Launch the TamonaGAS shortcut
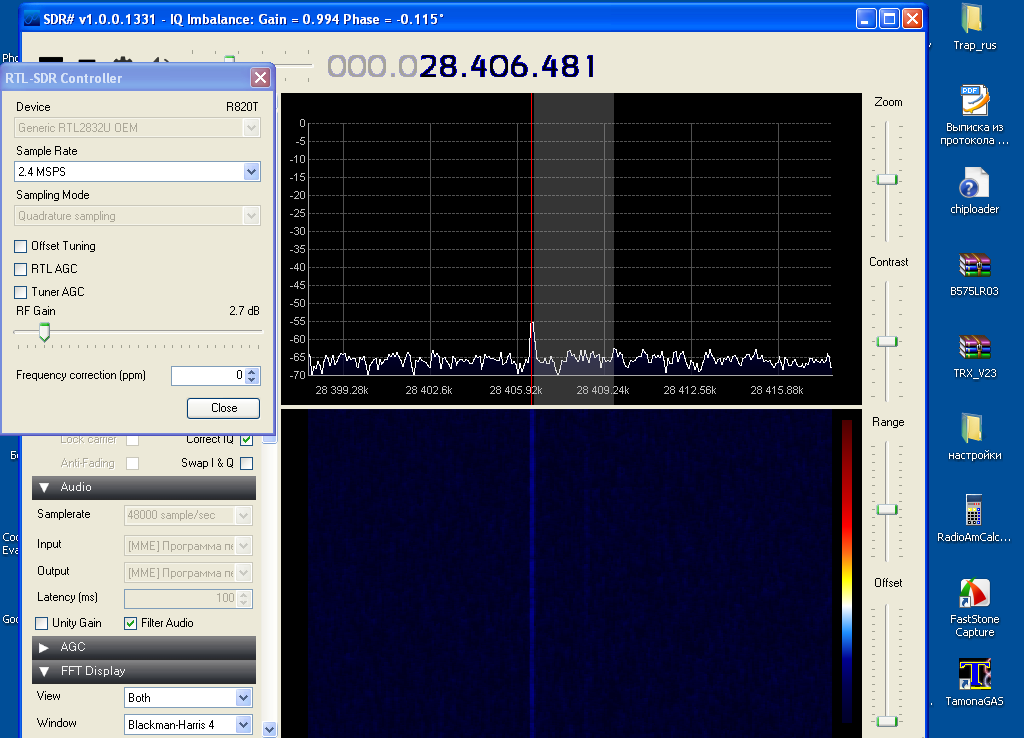Viewport: 1024px width, 738px height. pyautogui.click(x=973, y=674)
